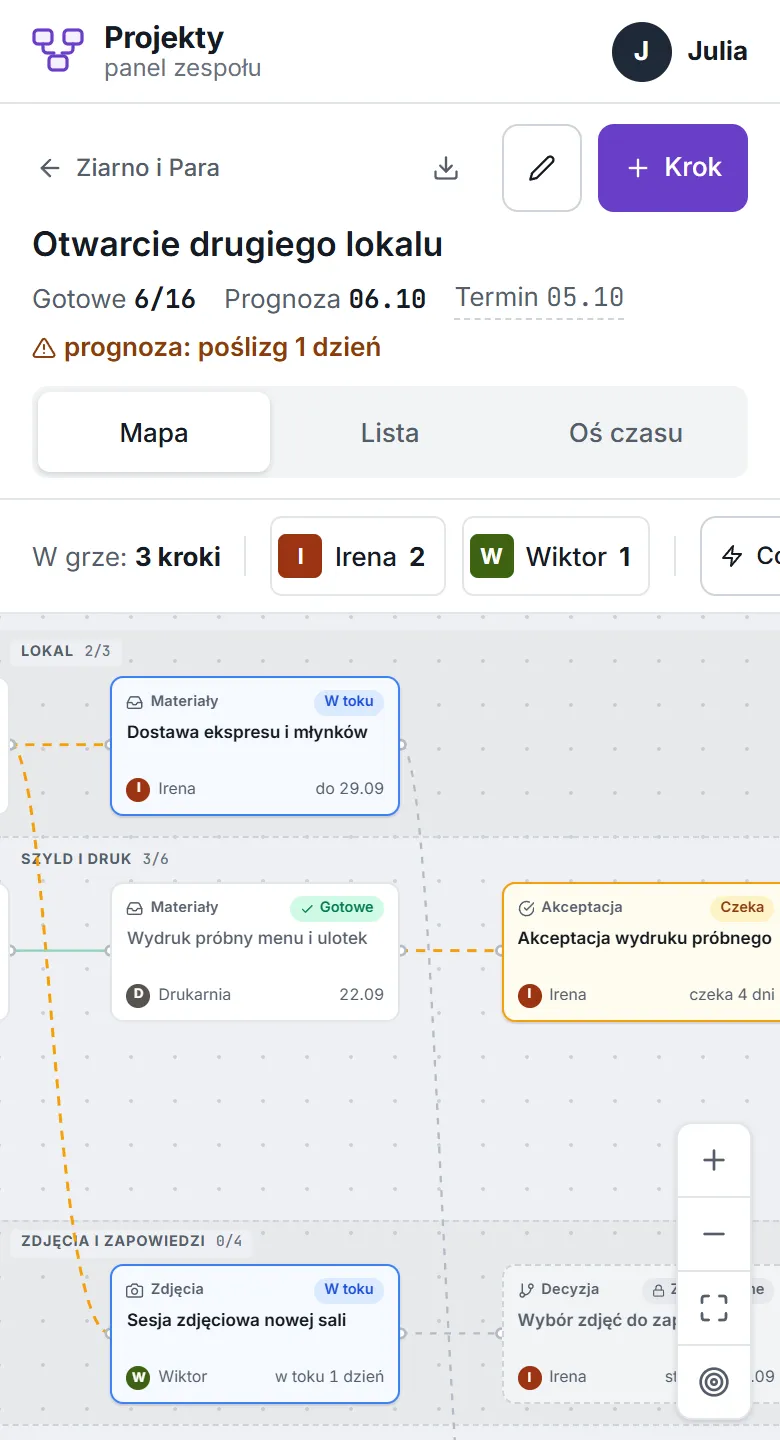Click the Akceptacja check-circle icon
This screenshot has height=1440, width=780.
[x=527, y=908]
